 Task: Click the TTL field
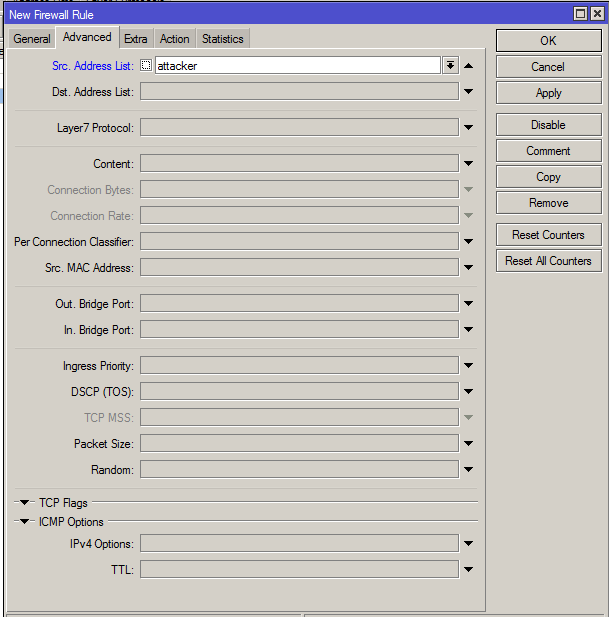coord(299,569)
